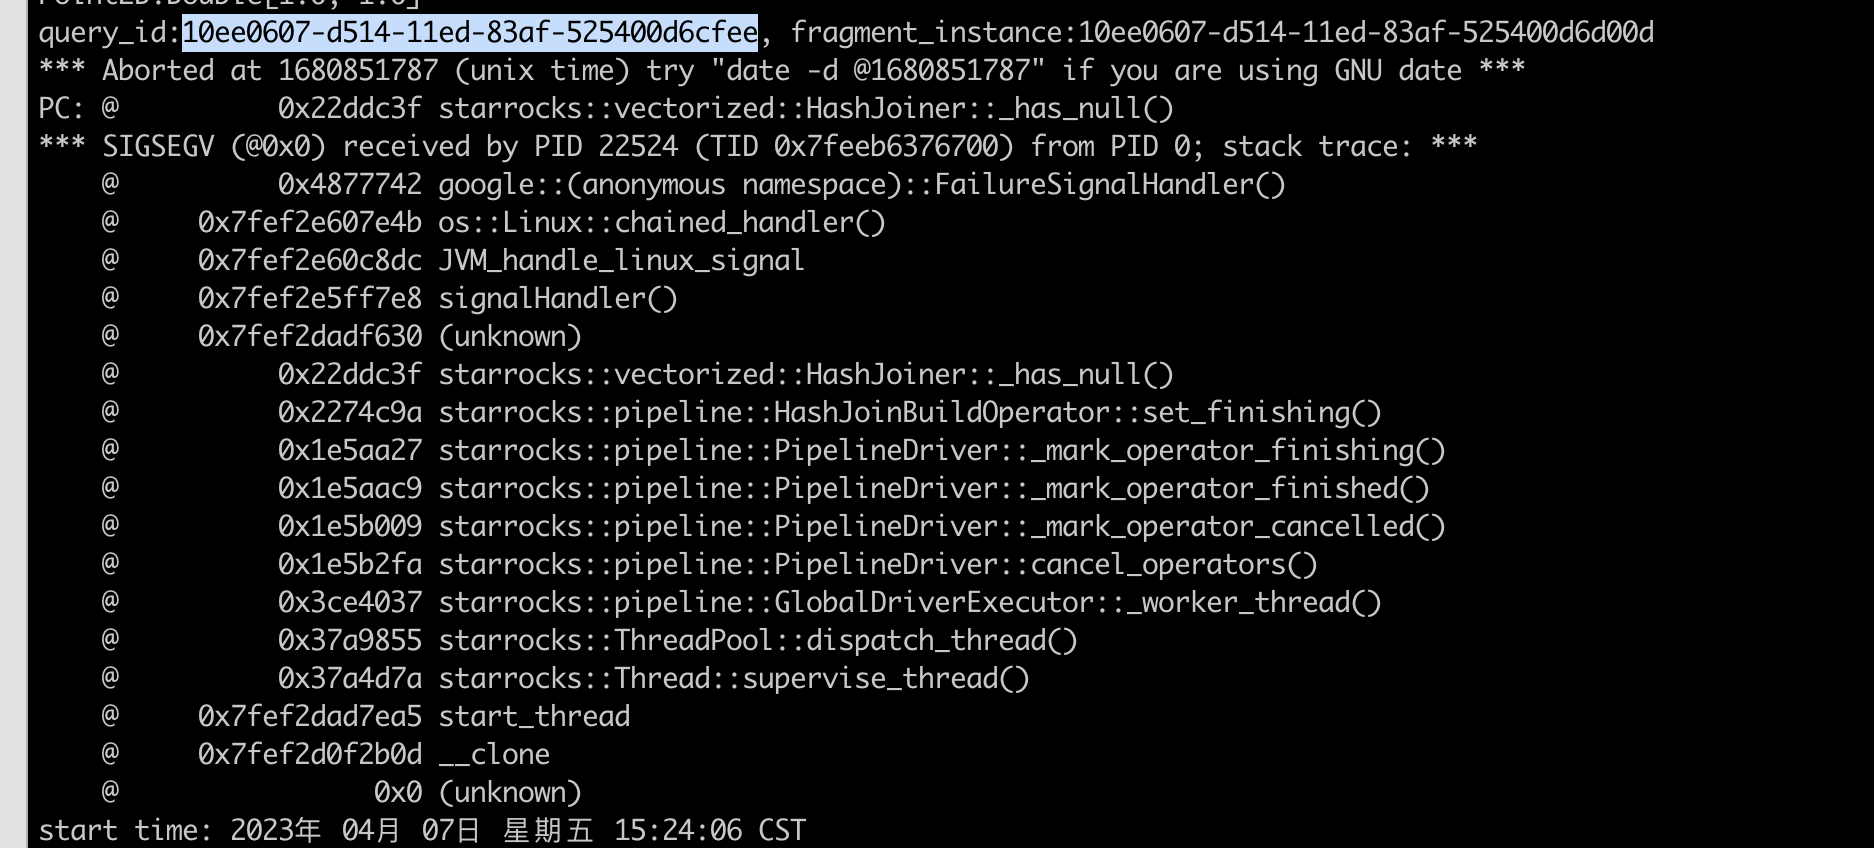The height and width of the screenshot is (848, 1874).
Task: Click the SIGSEGV PID 22524 text
Action: click(606, 147)
